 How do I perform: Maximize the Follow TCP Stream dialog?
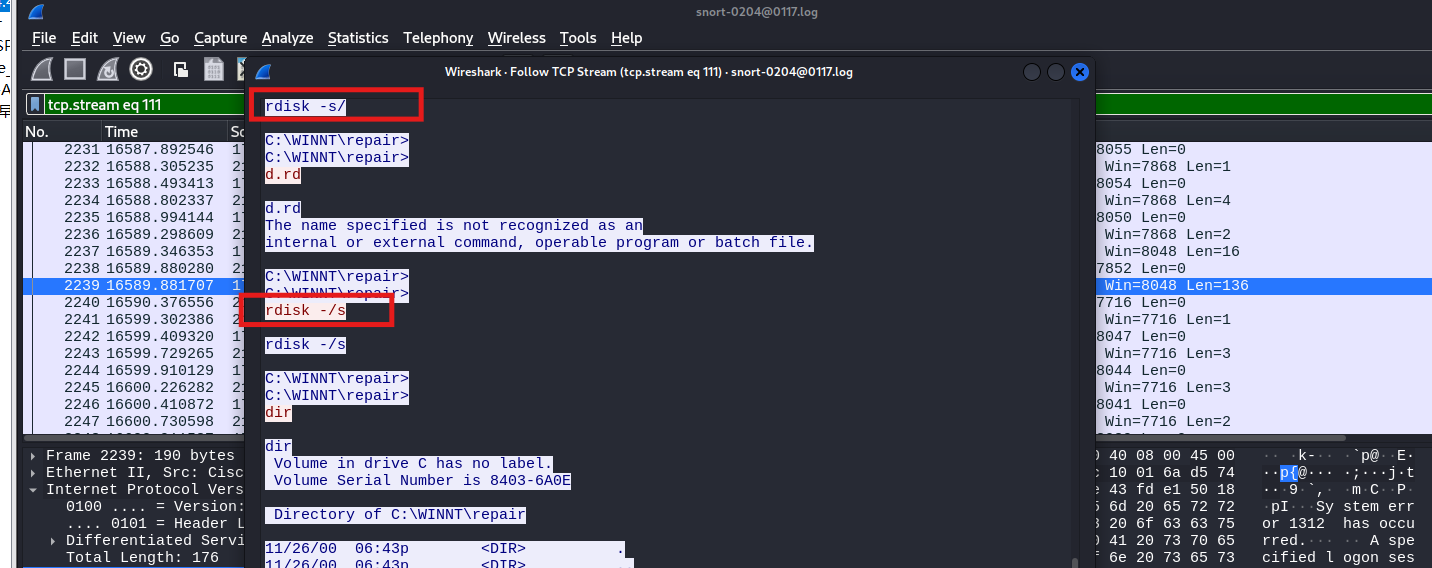click(1057, 72)
